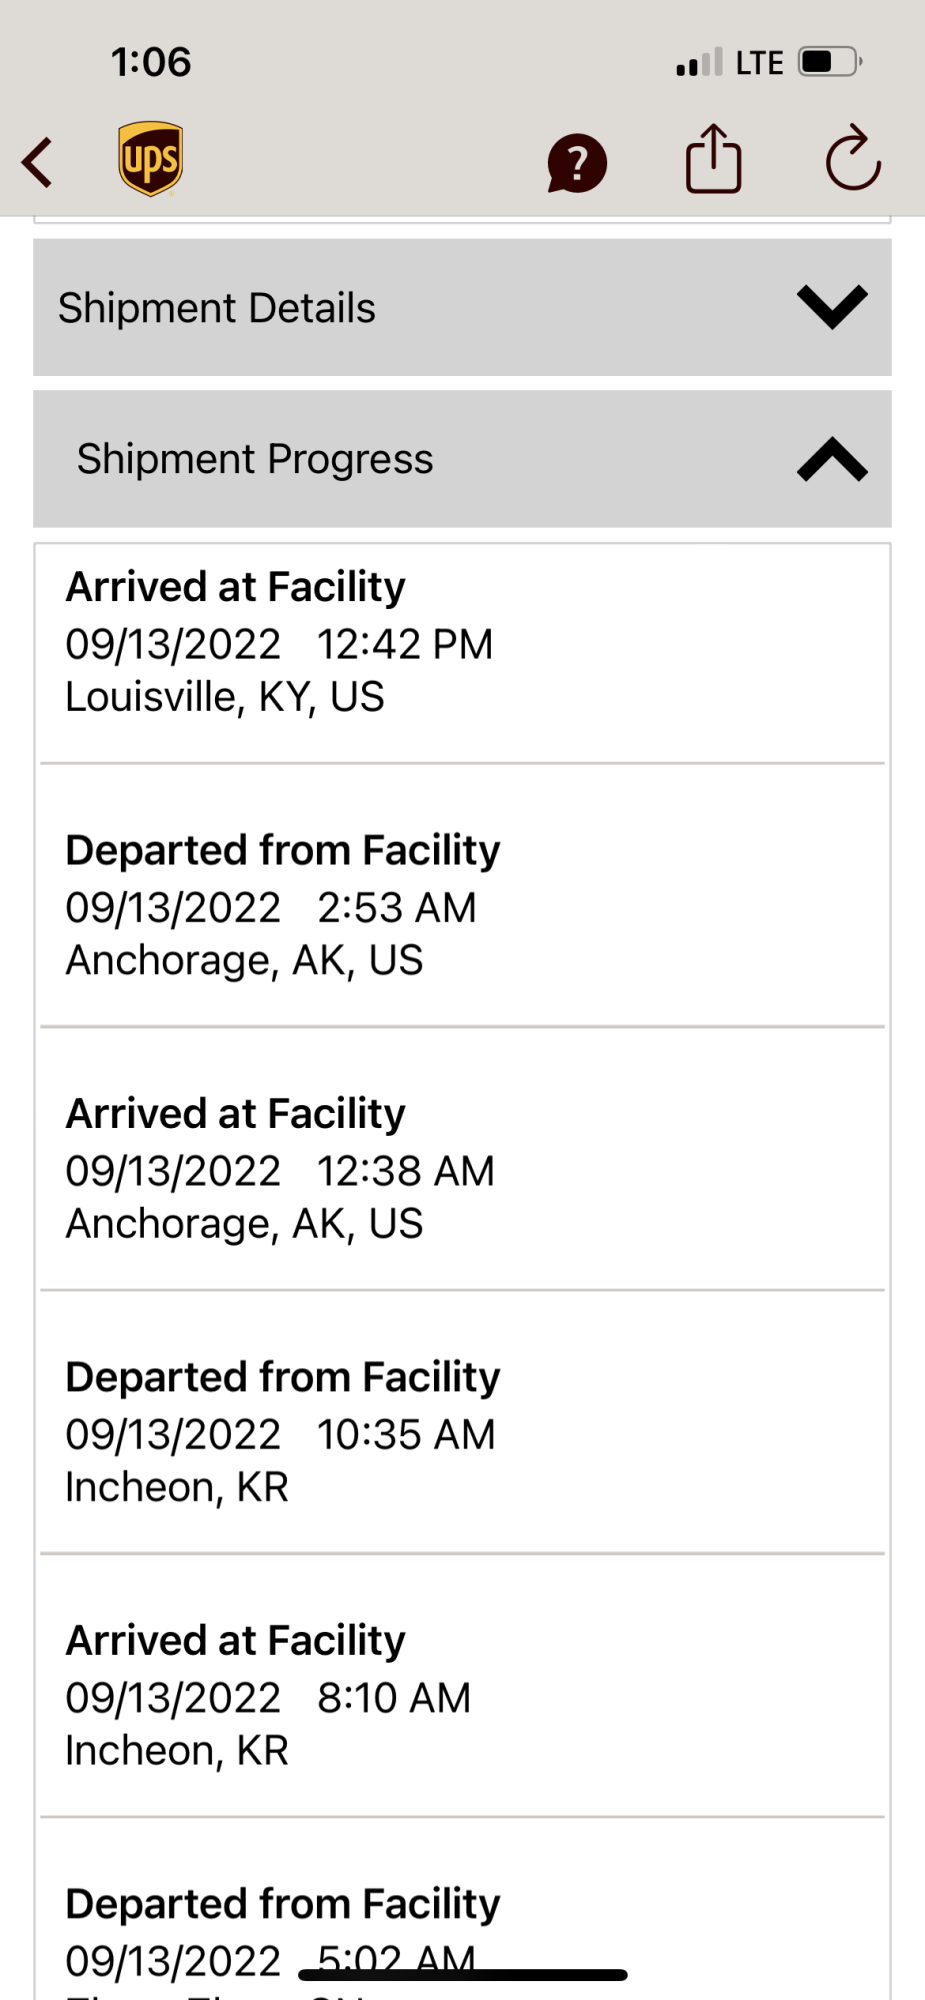The height and width of the screenshot is (2000, 925).
Task: Tap the cellular signal bars indicator
Action: (699, 62)
